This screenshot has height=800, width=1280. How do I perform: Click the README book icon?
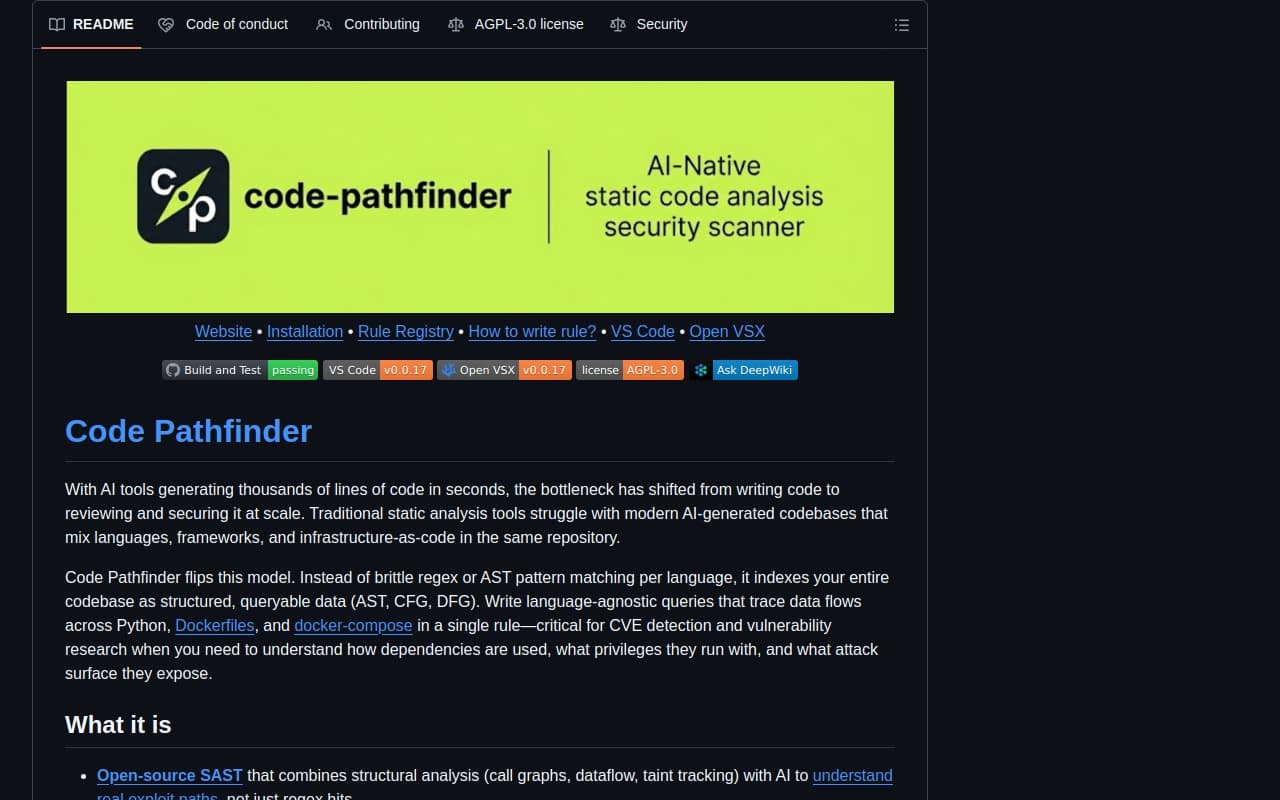click(x=57, y=24)
